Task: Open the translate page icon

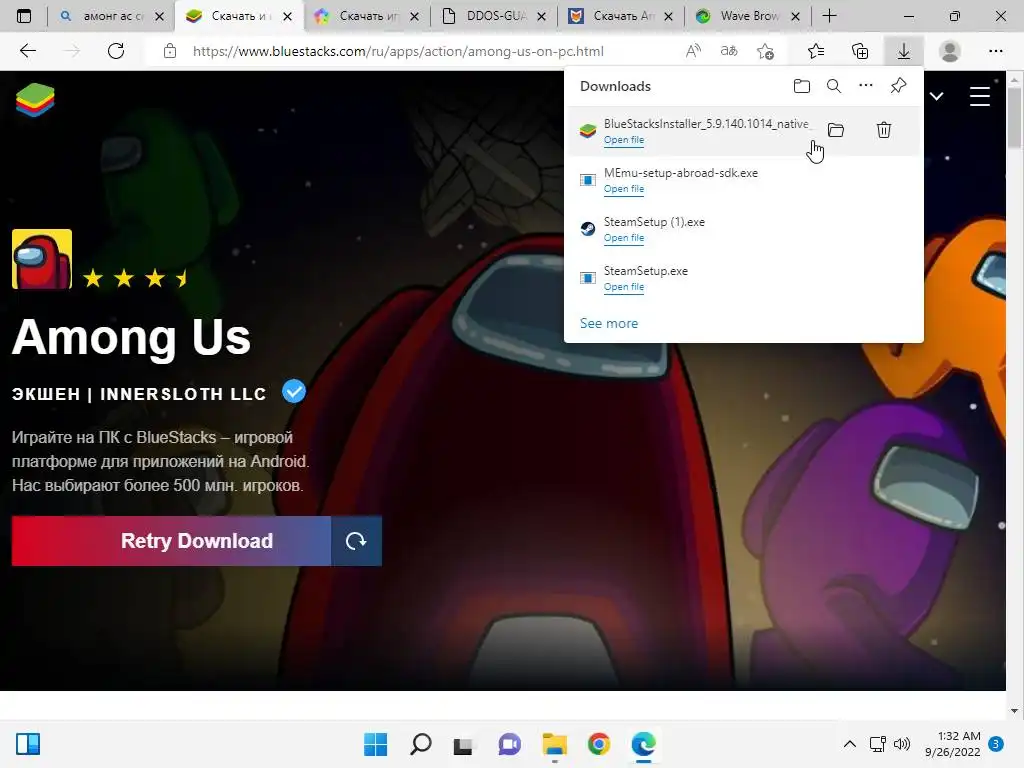Action: 729,51
